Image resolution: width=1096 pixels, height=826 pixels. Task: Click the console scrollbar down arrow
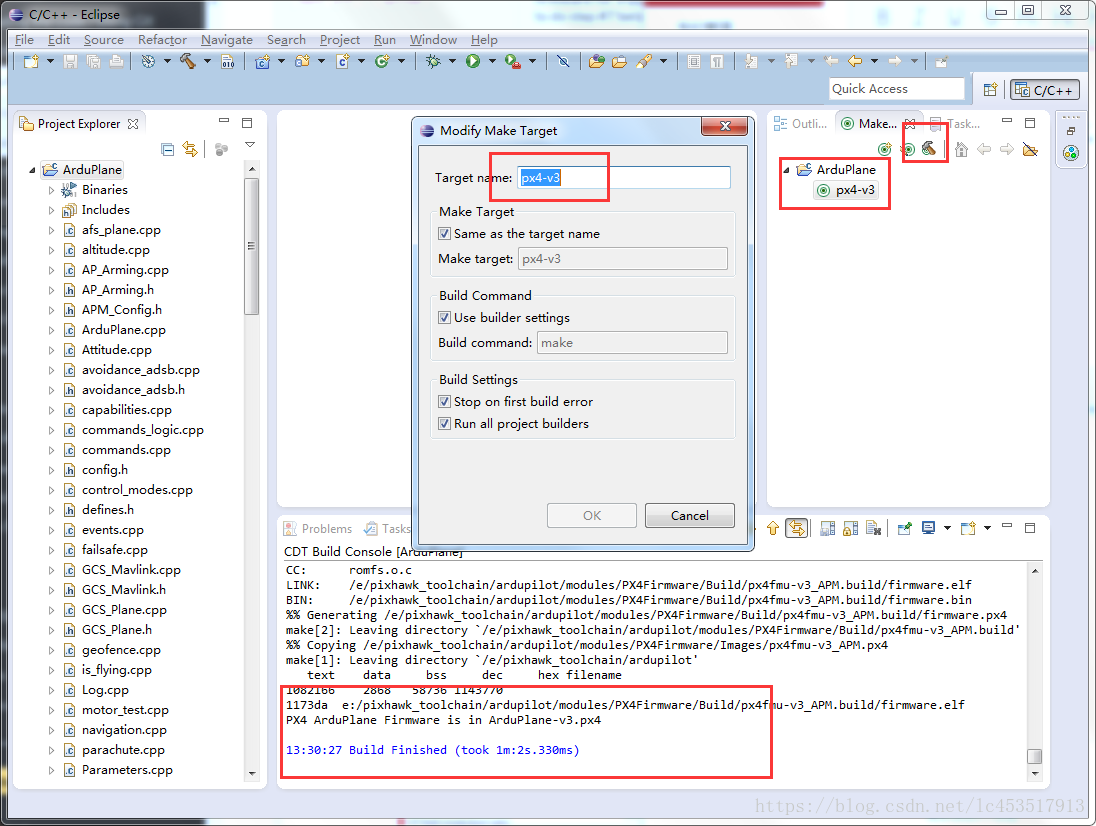point(1034,774)
